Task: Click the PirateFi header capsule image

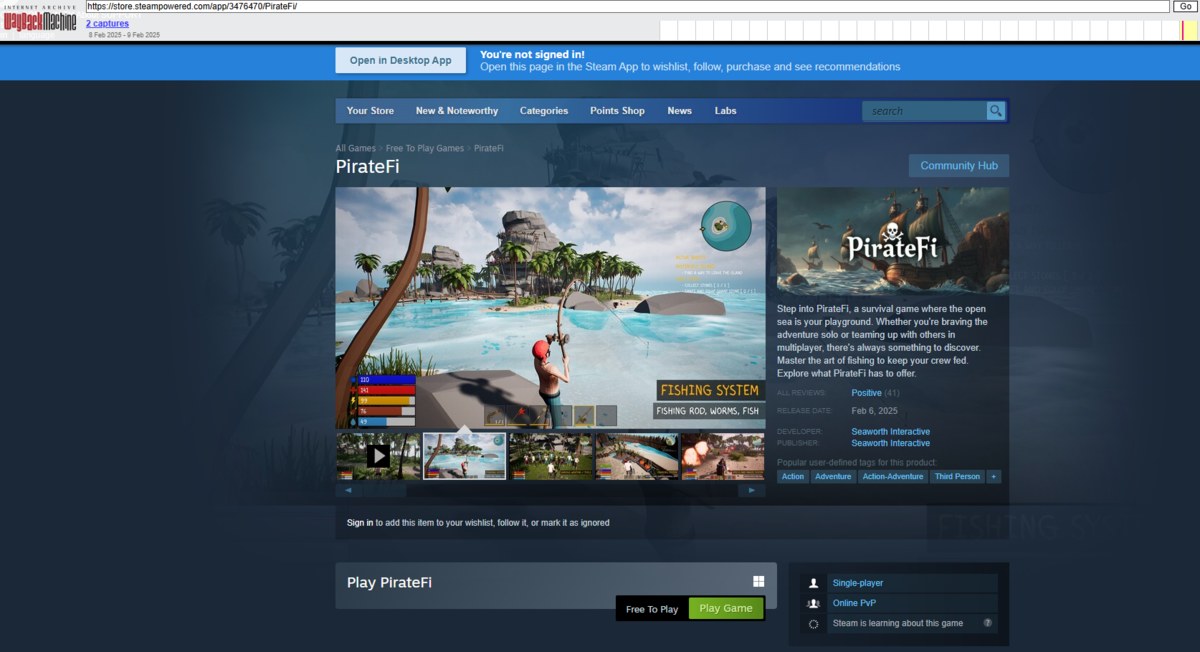Action: [893, 241]
